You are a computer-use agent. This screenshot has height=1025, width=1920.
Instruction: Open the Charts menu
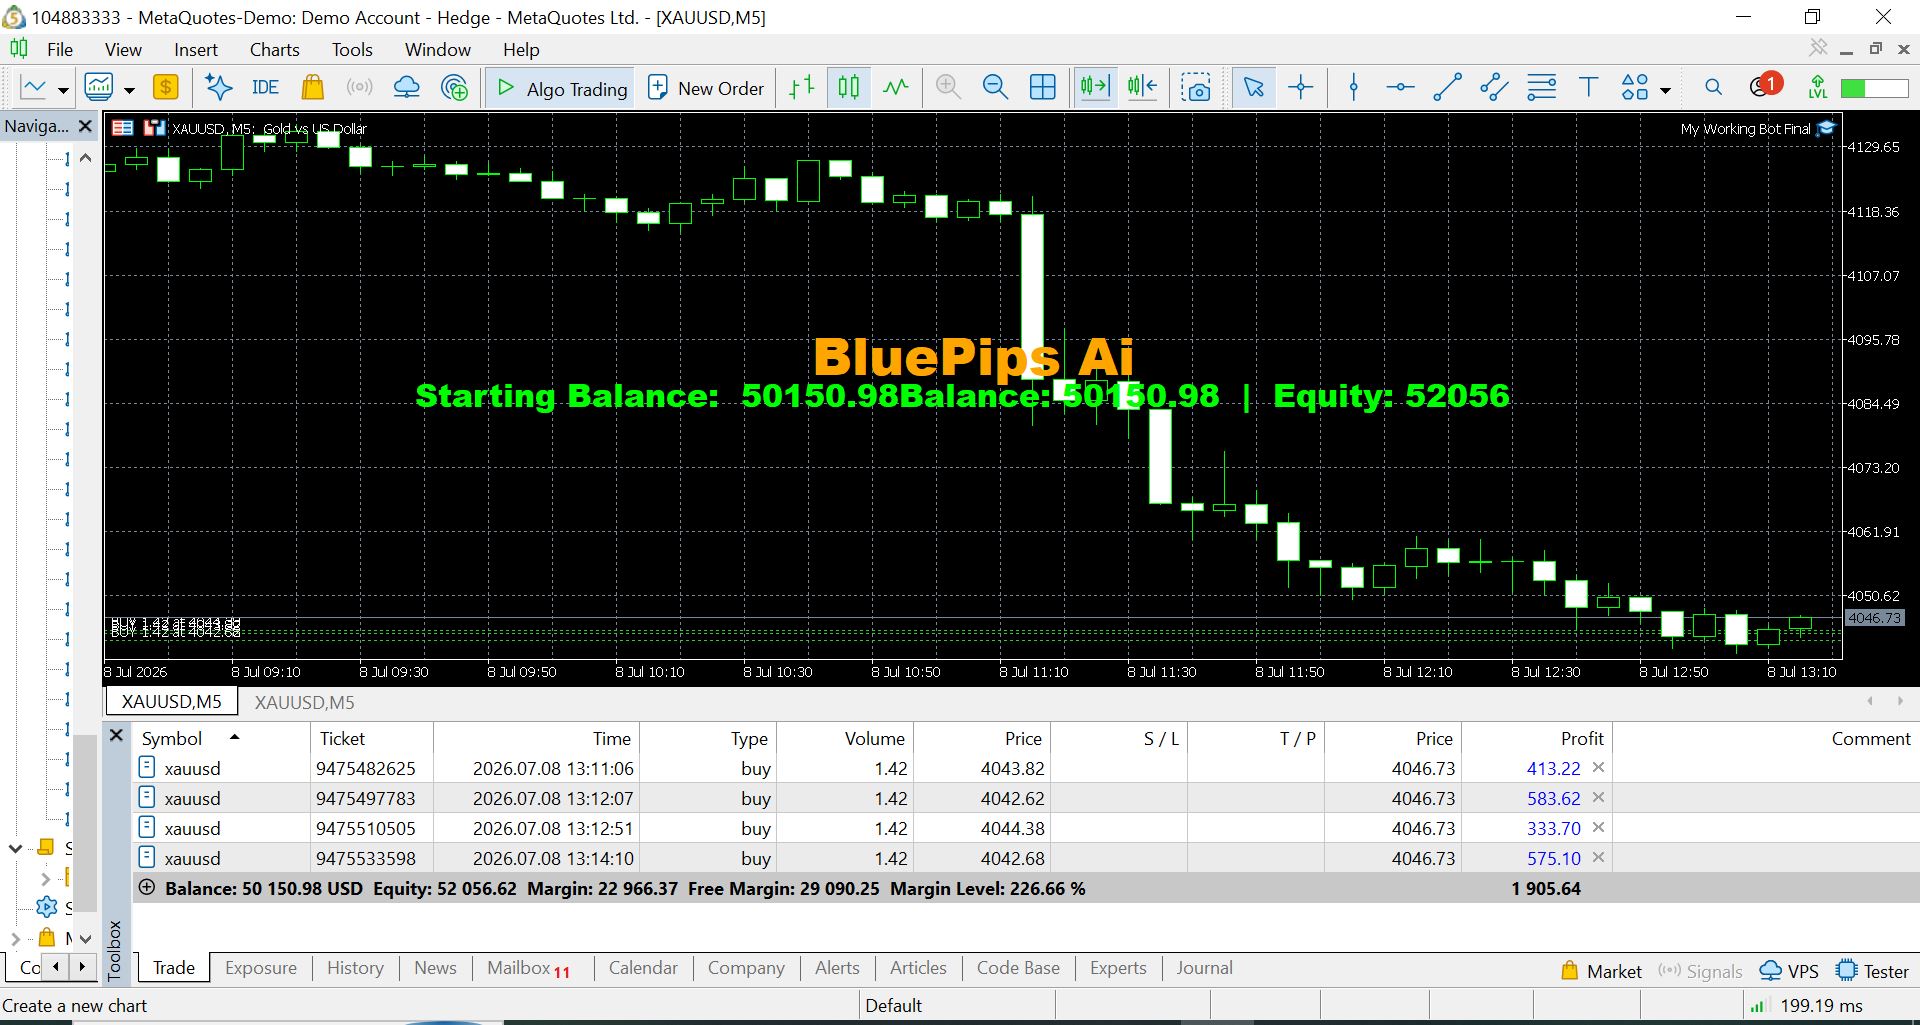pyautogui.click(x=275, y=49)
